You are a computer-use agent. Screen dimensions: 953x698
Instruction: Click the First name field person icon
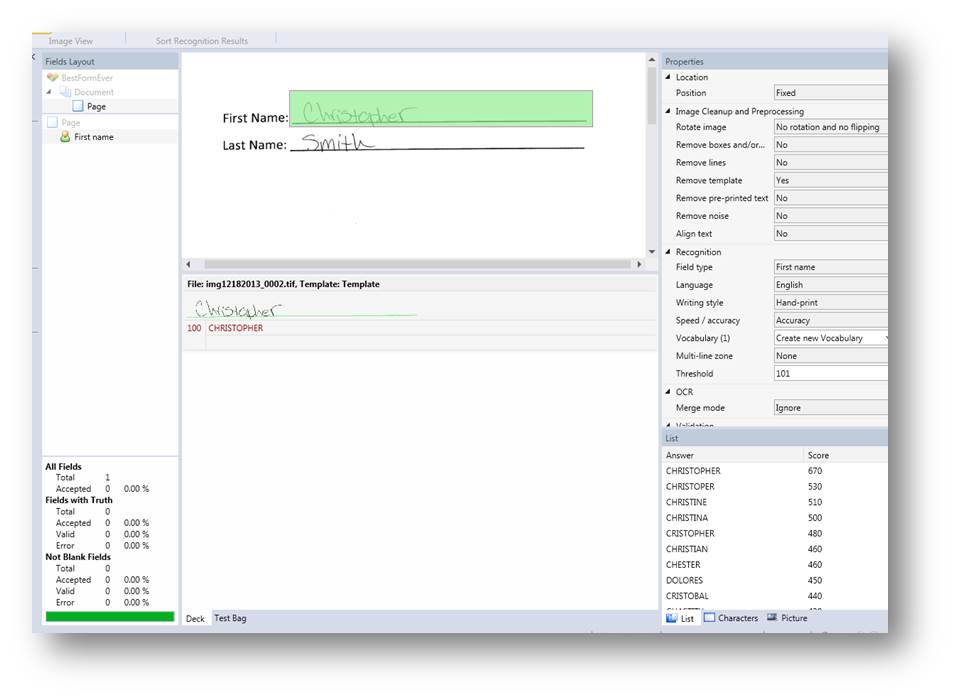[x=65, y=137]
